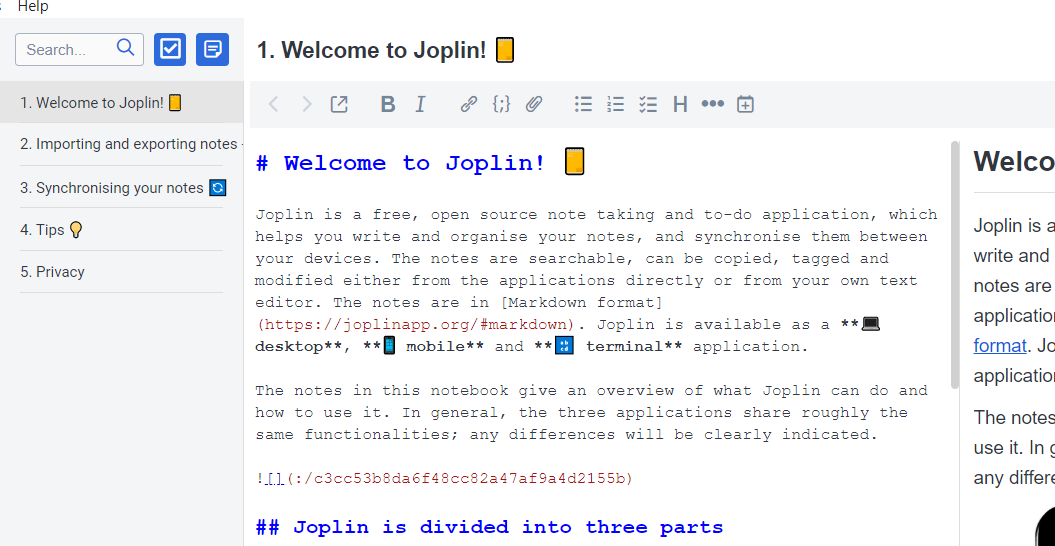Click the bold '**desktop**' text in editor
Viewport: 1055px width, 546px height.
[x=299, y=347]
